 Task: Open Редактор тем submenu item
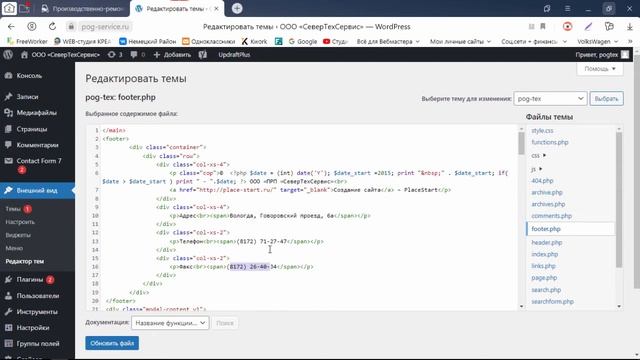[x=24, y=261]
